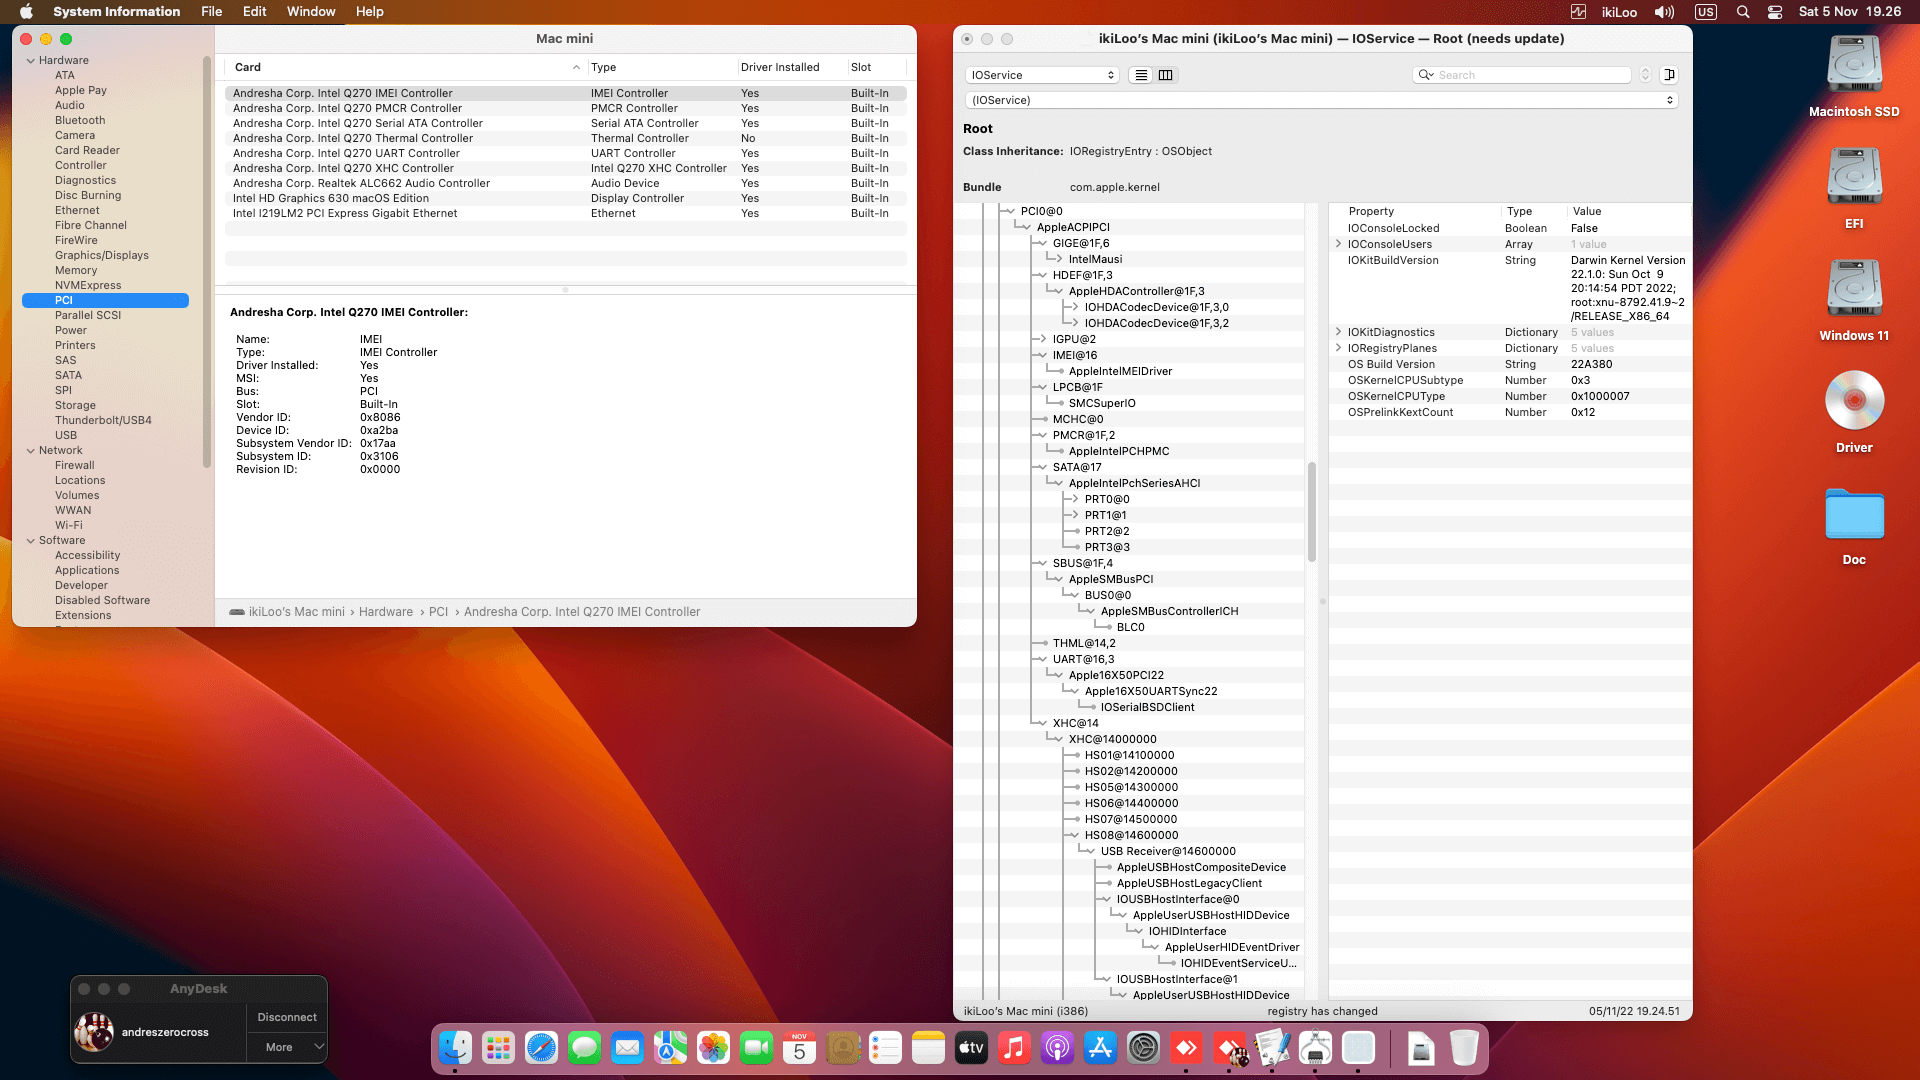
Task: Expand the IOKitDiagnostics dictionary
Action: [x=1338, y=332]
